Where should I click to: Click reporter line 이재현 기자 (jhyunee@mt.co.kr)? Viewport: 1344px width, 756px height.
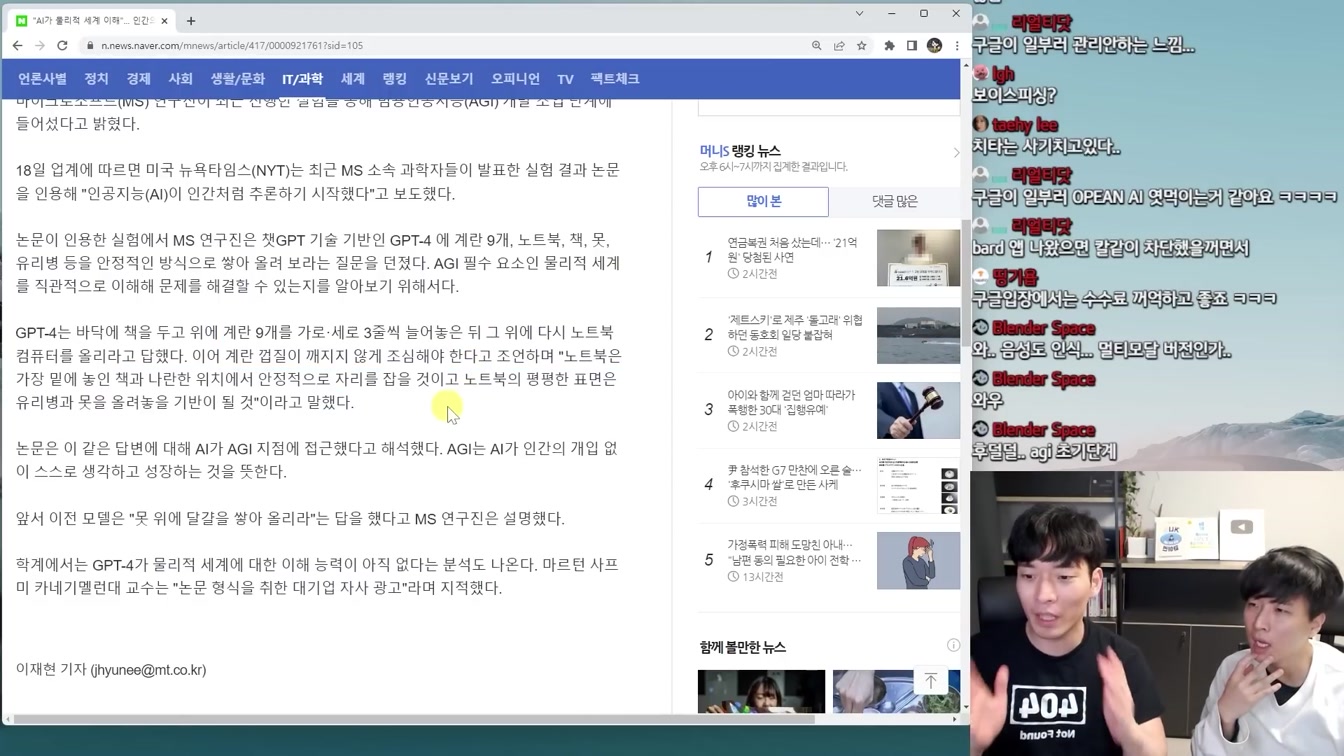pyautogui.click(x=111, y=670)
